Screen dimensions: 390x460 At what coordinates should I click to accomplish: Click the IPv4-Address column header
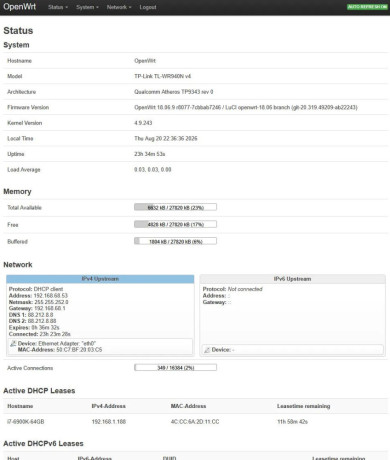(109, 406)
